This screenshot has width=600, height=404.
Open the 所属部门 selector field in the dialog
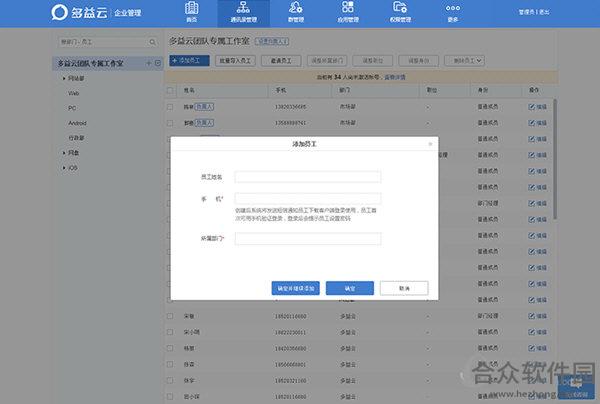pyautogui.click(x=308, y=239)
